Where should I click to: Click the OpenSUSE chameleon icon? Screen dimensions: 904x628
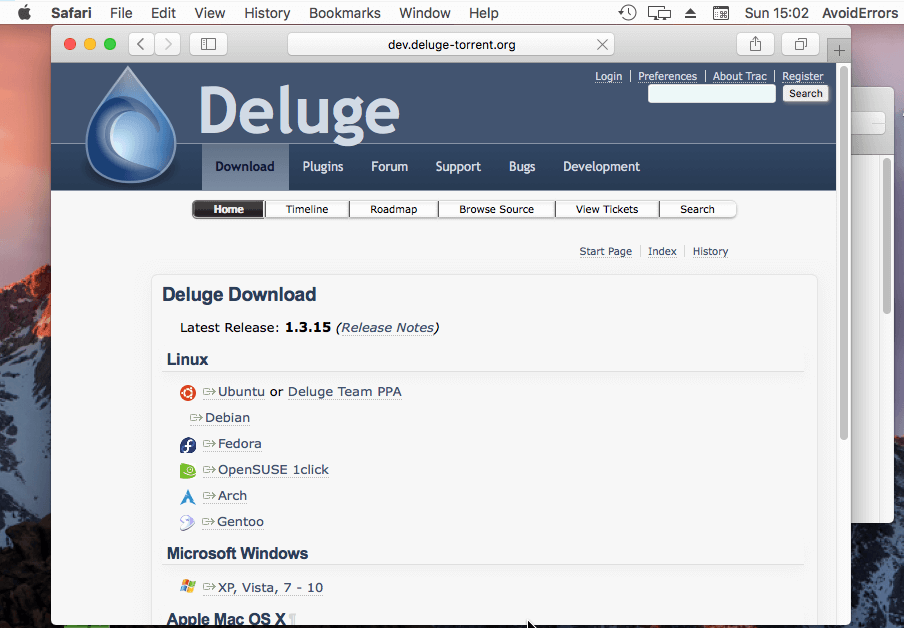[187, 471]
